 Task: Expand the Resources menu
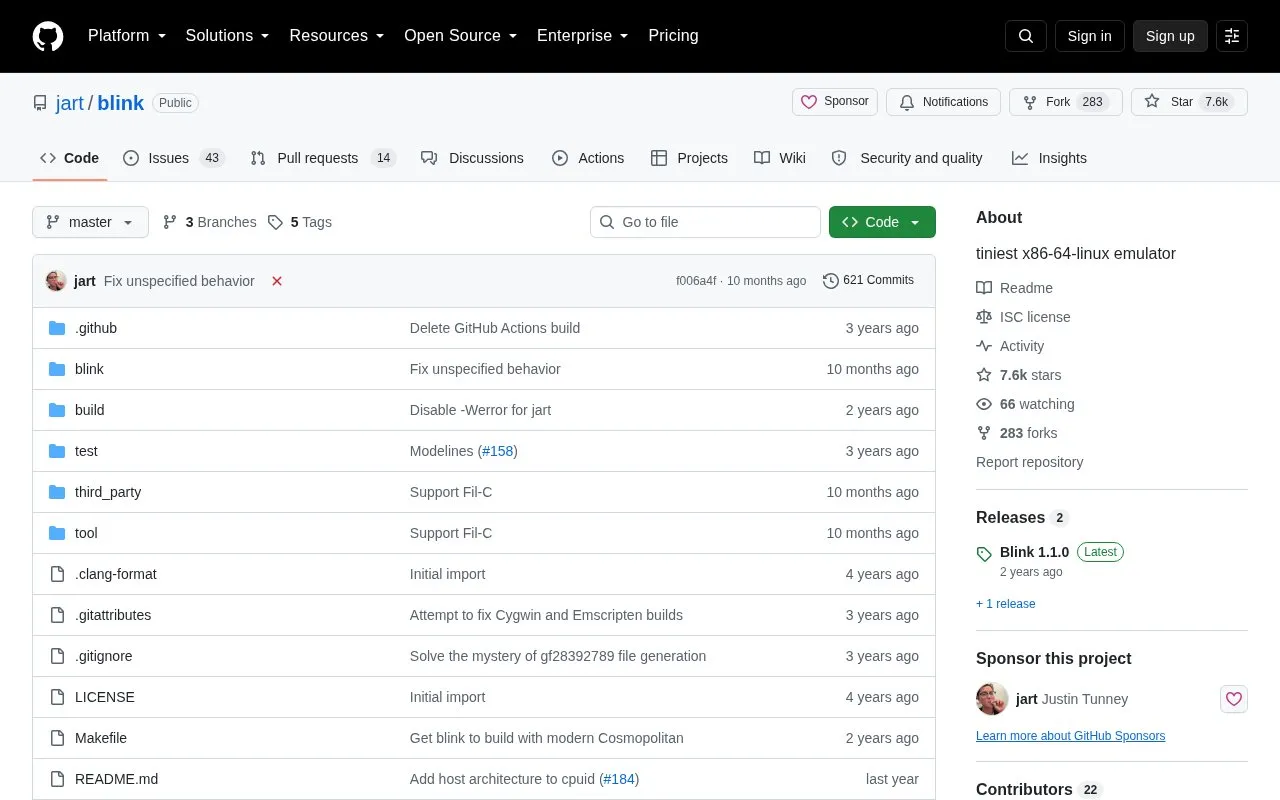click(337, 36)
